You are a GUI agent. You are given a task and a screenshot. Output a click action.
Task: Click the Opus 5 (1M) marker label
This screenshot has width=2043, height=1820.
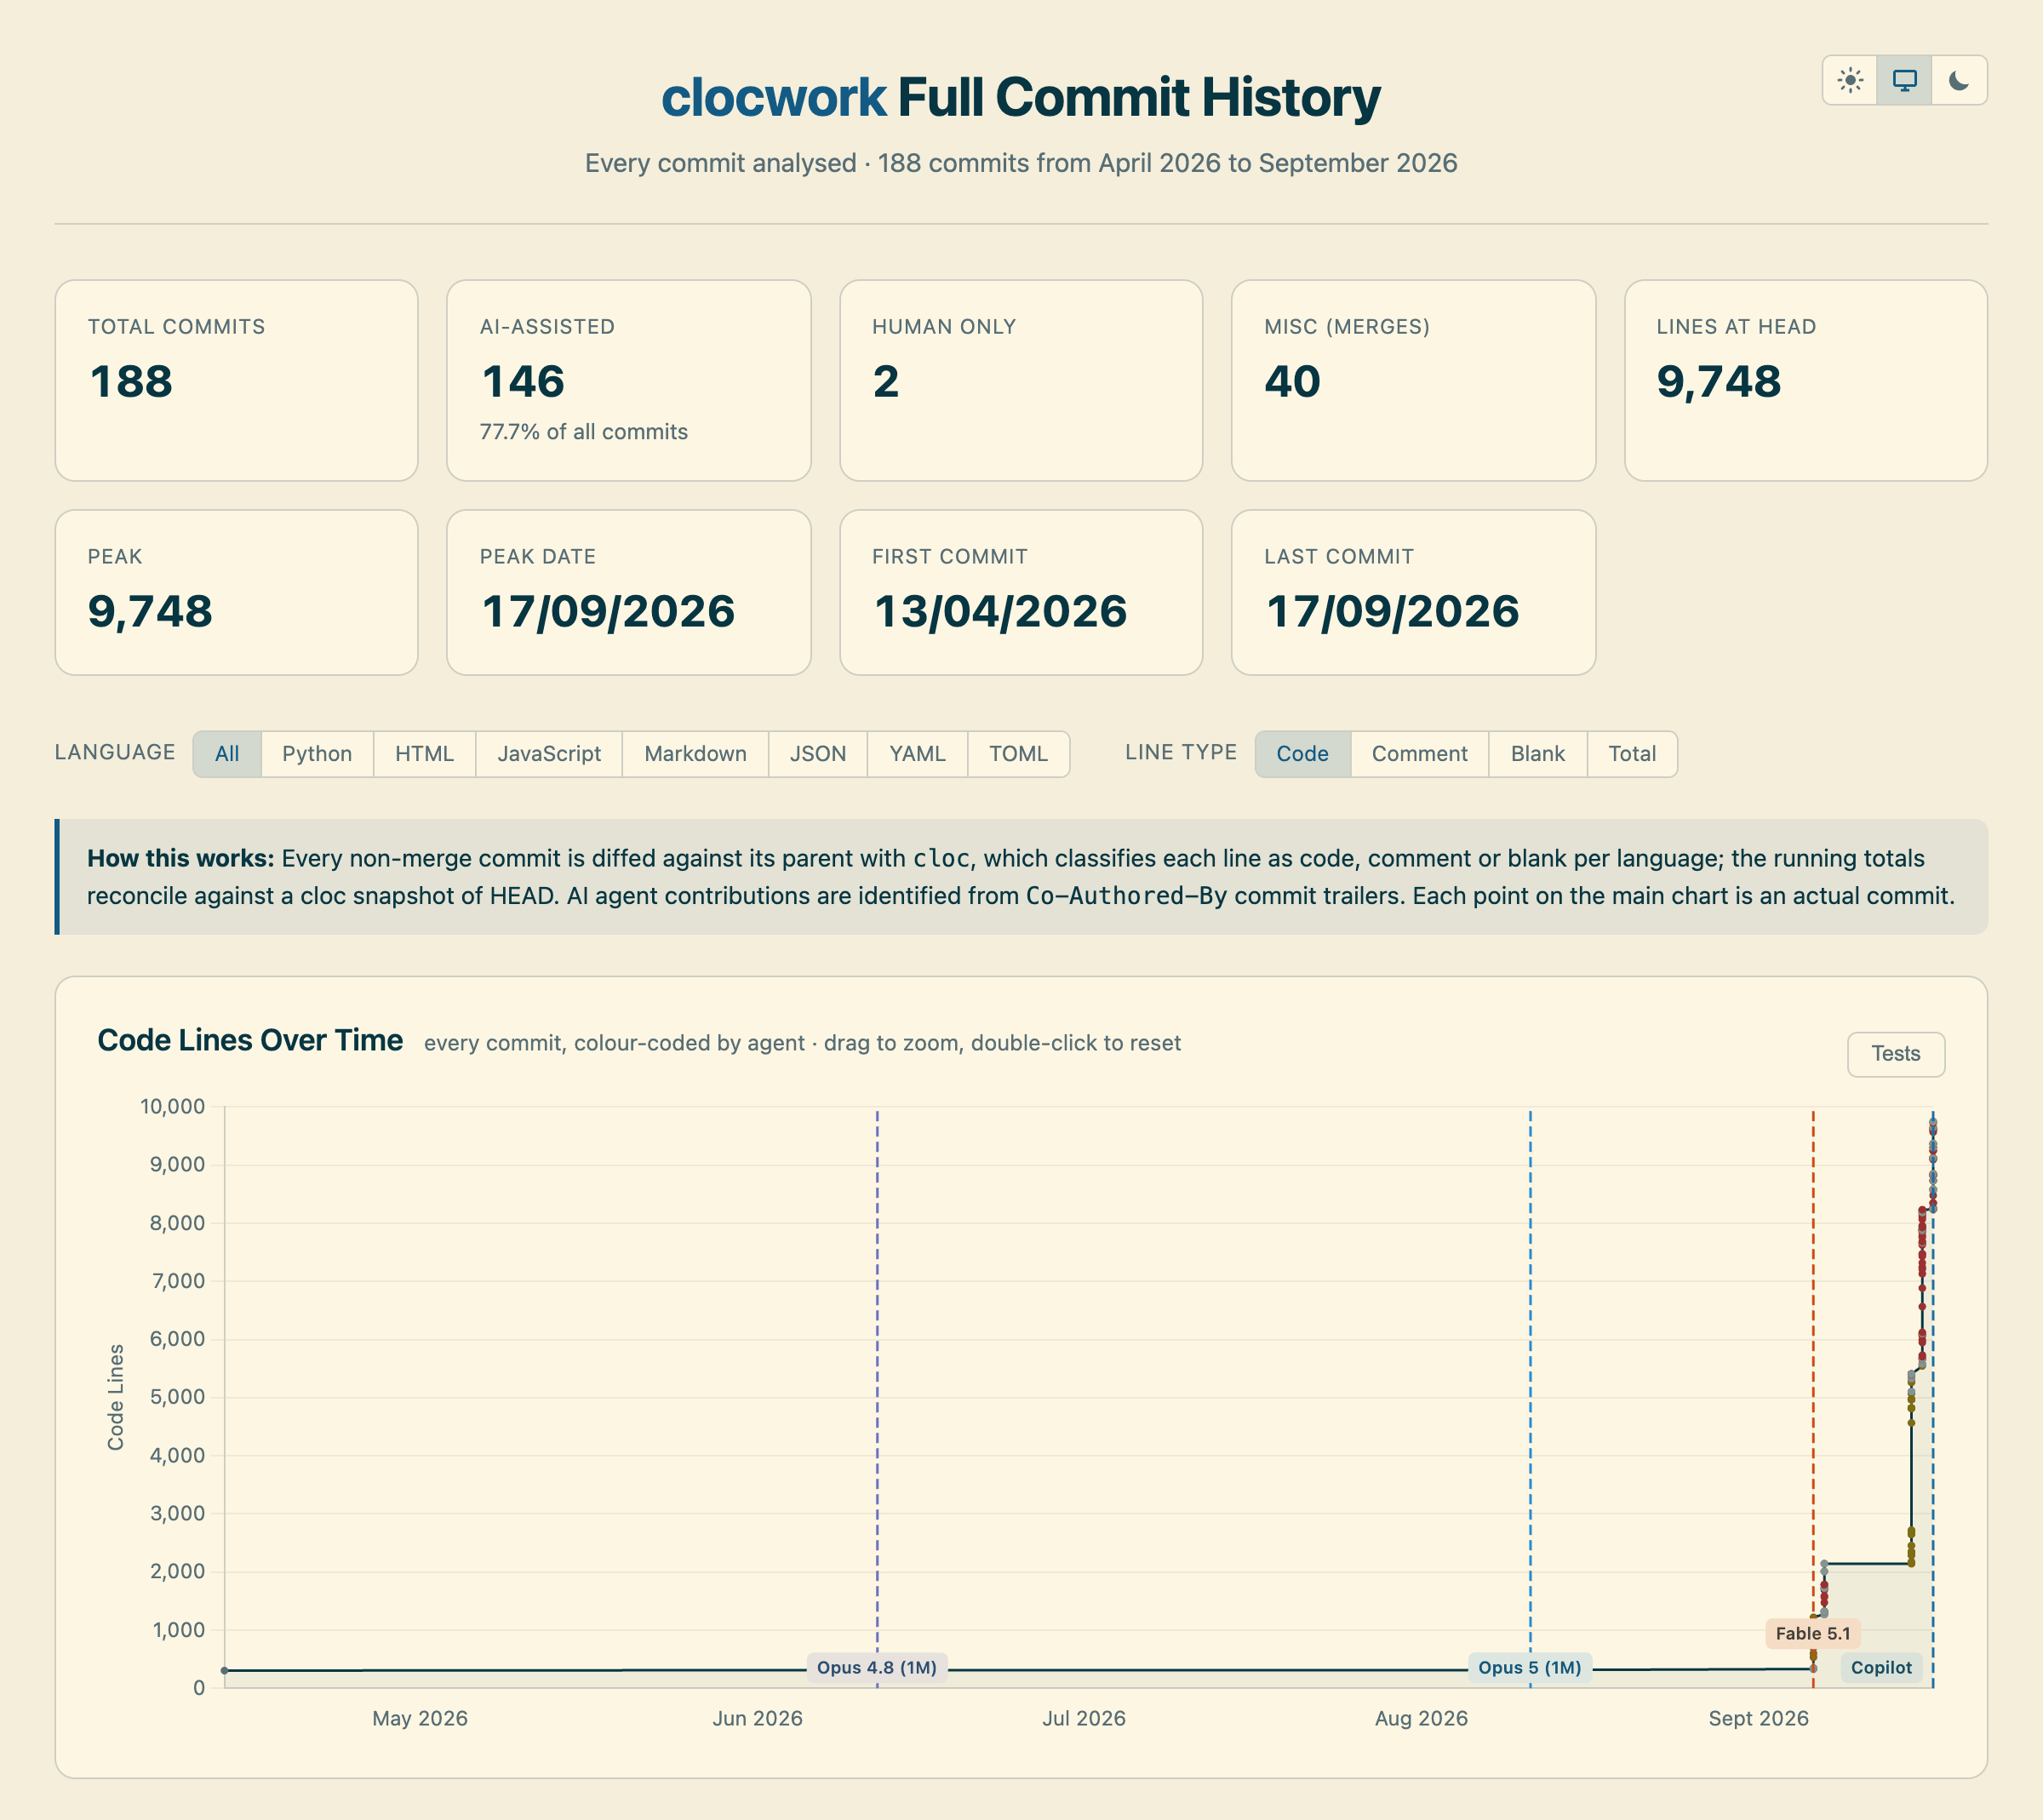1529,1667
